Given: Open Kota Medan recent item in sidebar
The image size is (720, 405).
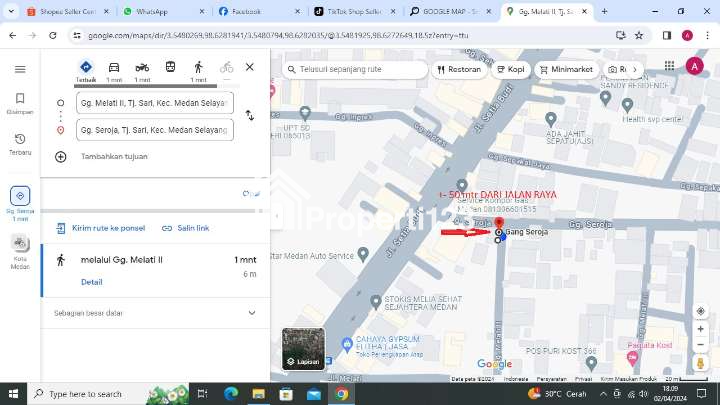Looking at the screenshot, I should click(20, 252).
